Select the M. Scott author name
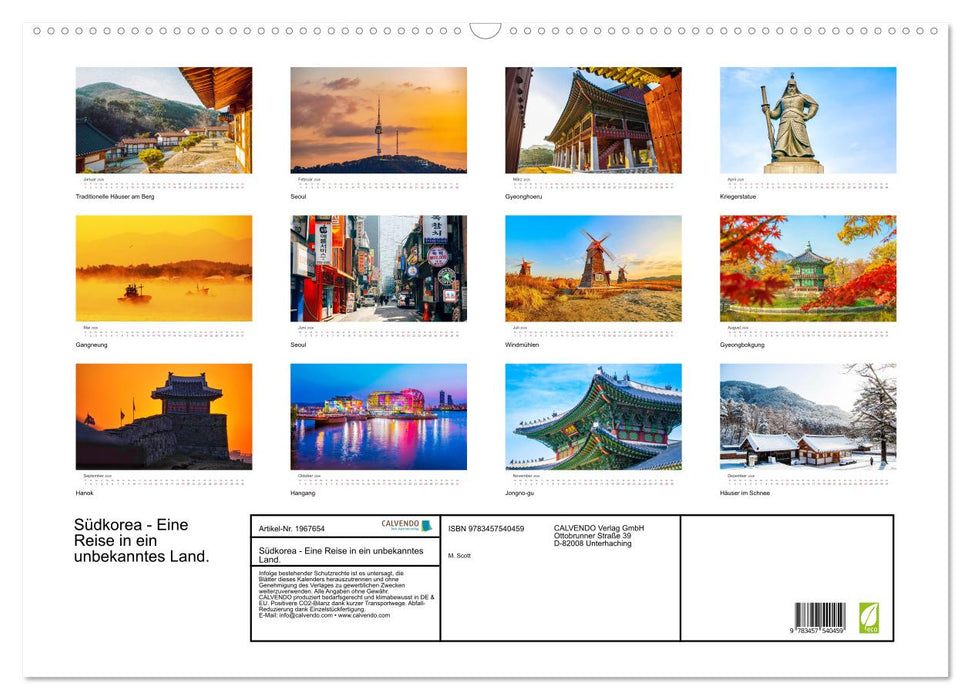 459,554
